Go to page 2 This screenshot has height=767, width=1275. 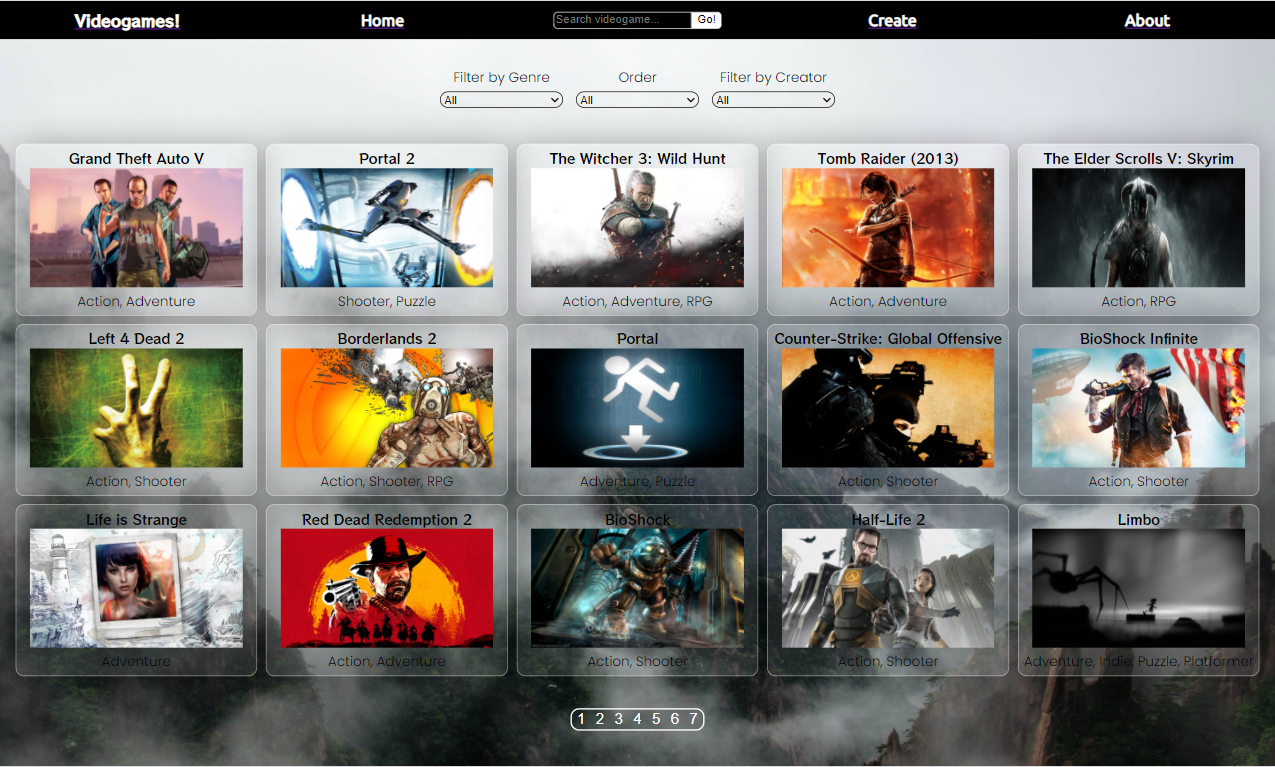point(600,719)
